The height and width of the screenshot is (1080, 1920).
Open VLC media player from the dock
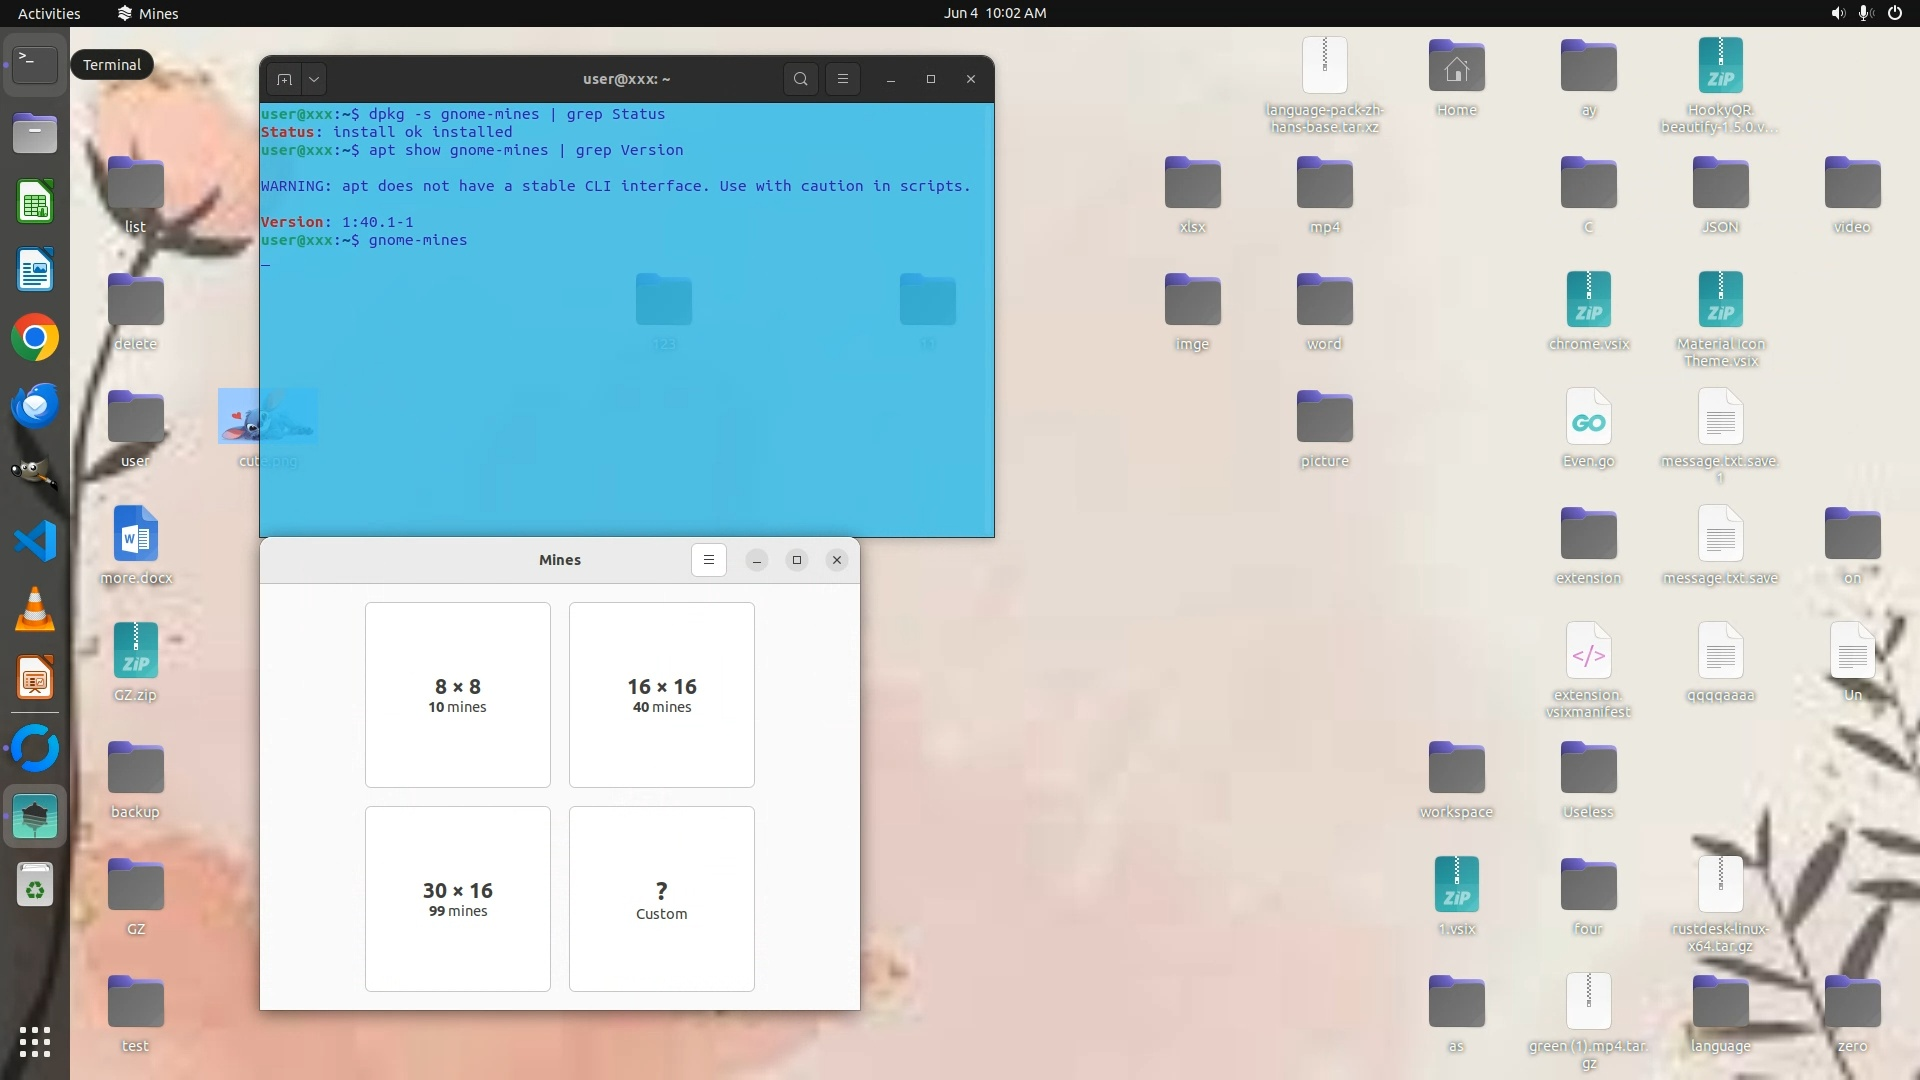click(x=35, y=609)
